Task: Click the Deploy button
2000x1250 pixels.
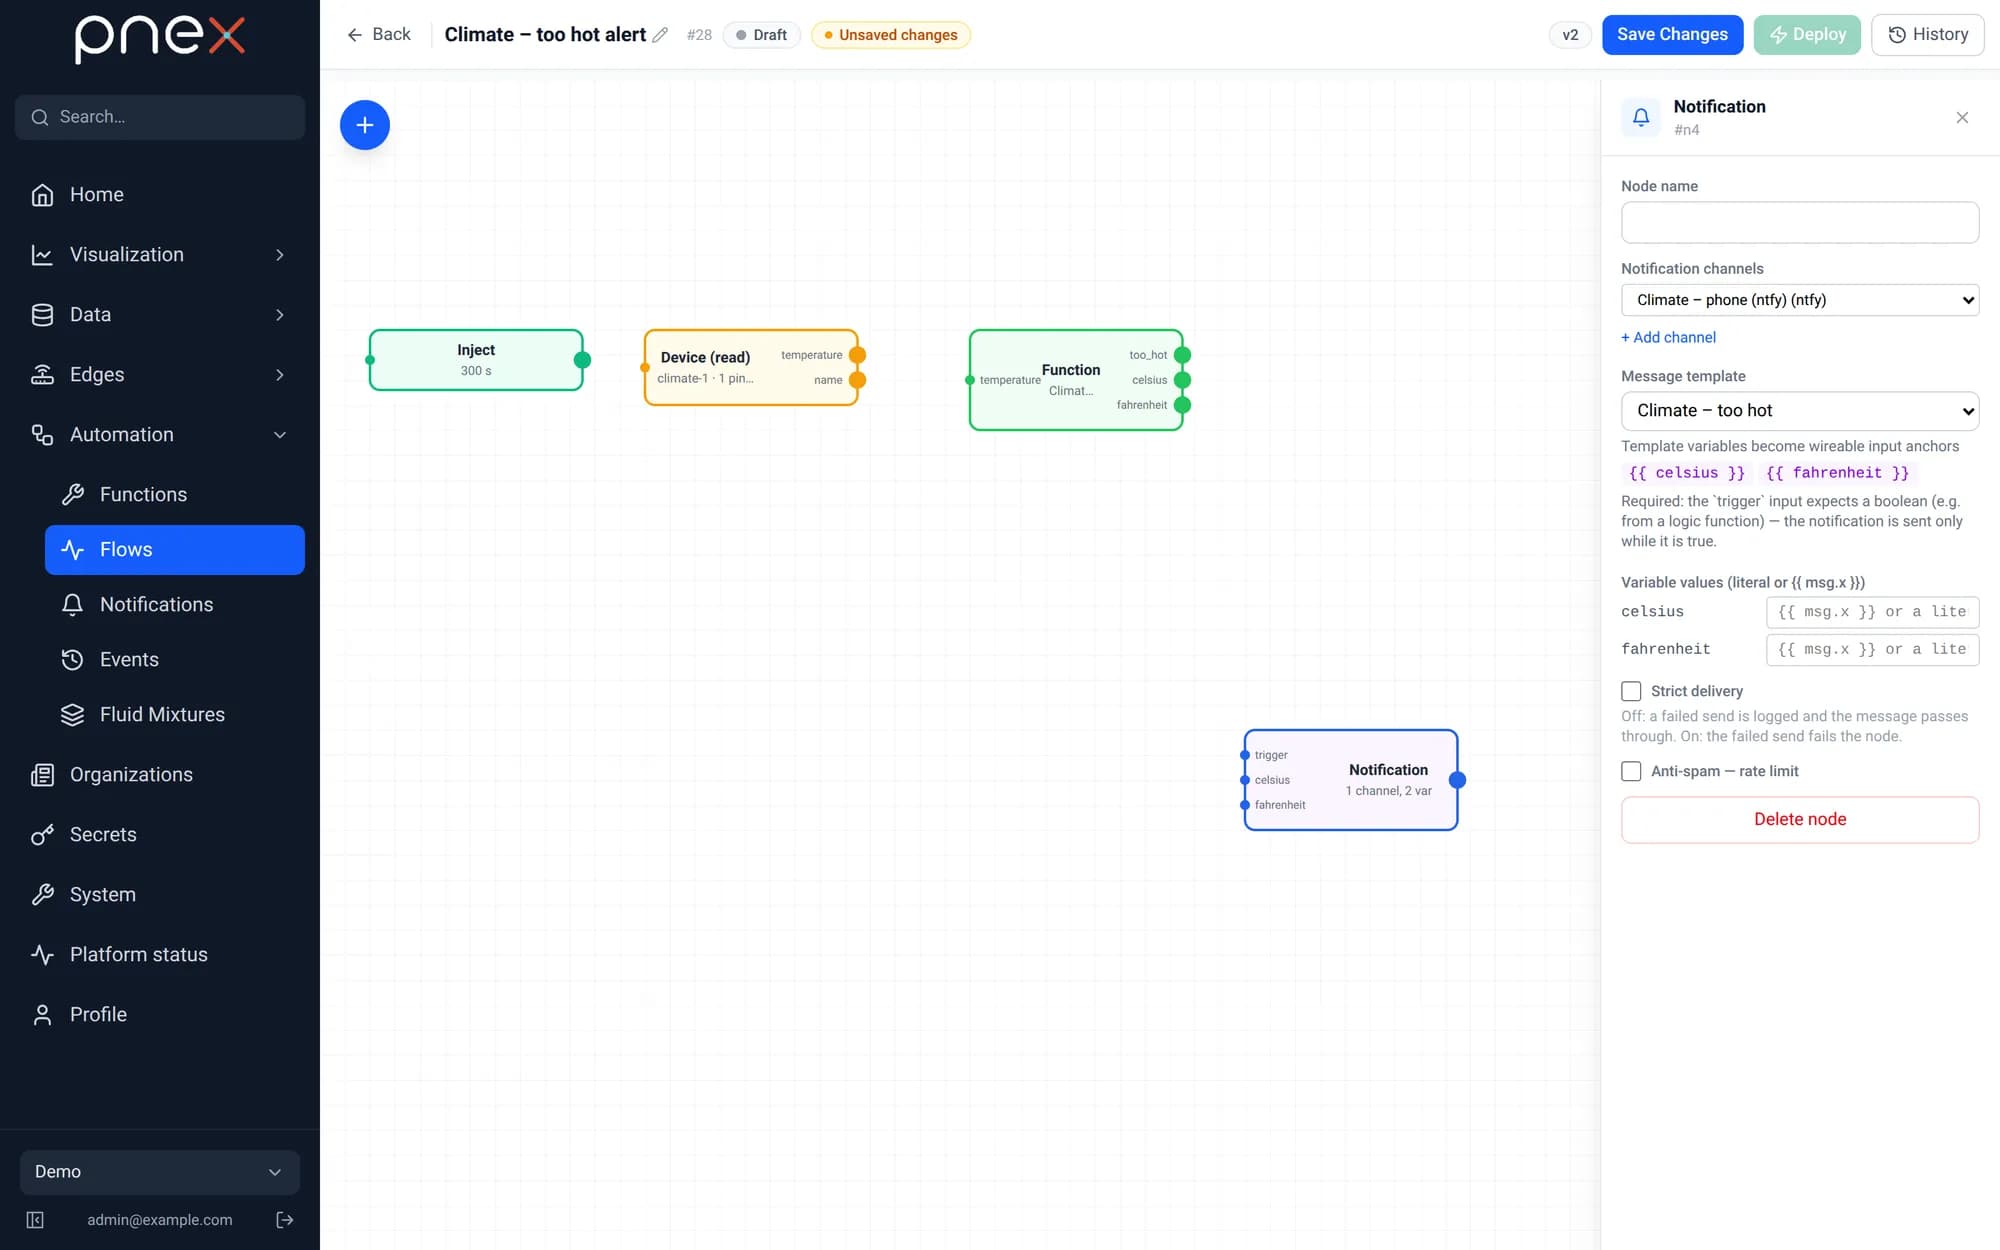Action: pos(1807,35)
